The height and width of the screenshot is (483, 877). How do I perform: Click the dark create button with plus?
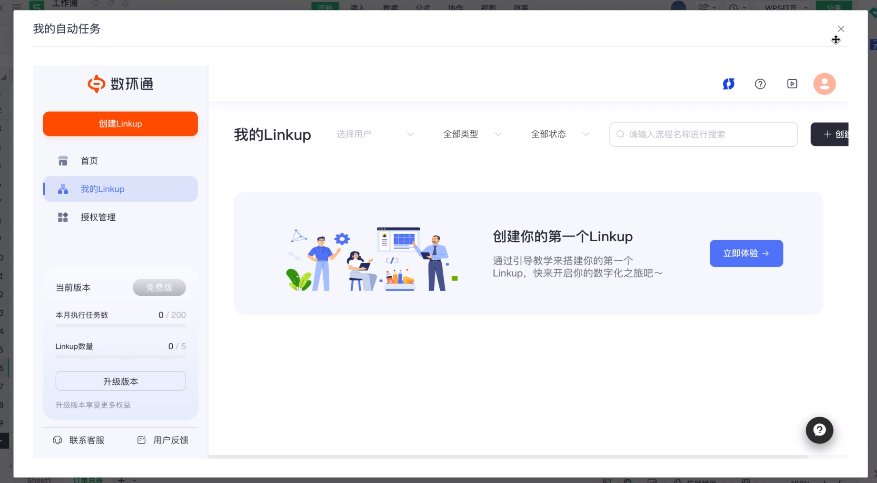click(x=829, y=134)
